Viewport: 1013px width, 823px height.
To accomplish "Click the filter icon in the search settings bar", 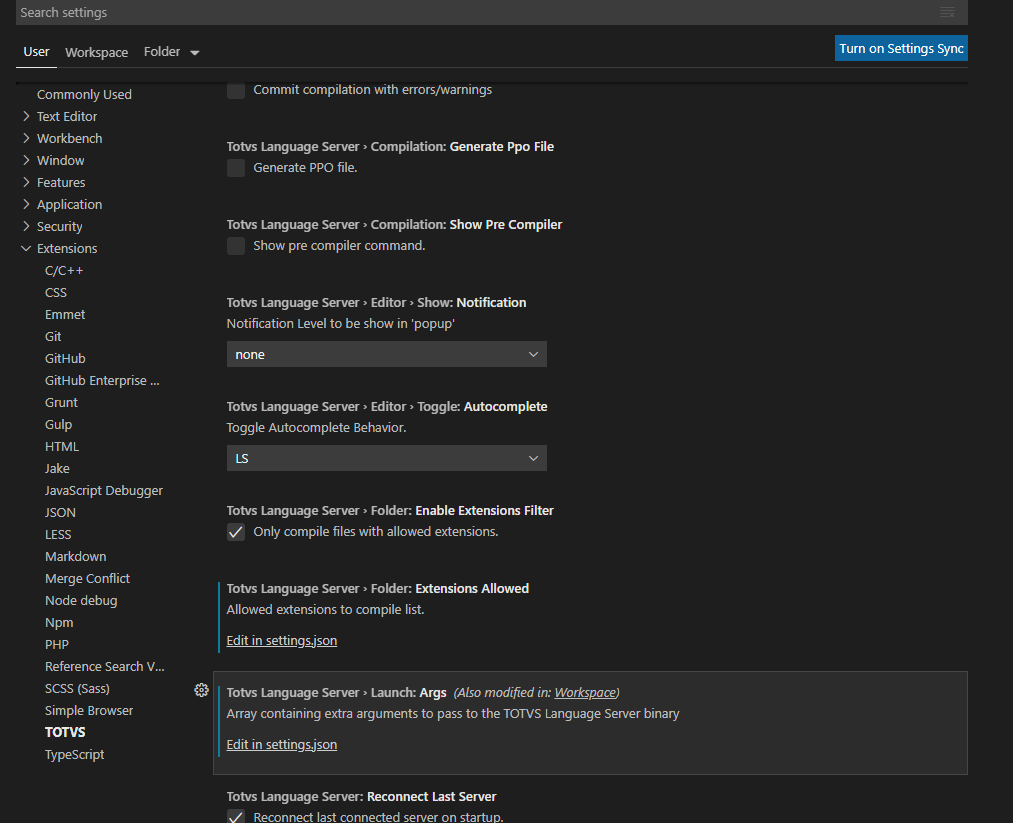I will pyautogui.click(x=946, y=12).
